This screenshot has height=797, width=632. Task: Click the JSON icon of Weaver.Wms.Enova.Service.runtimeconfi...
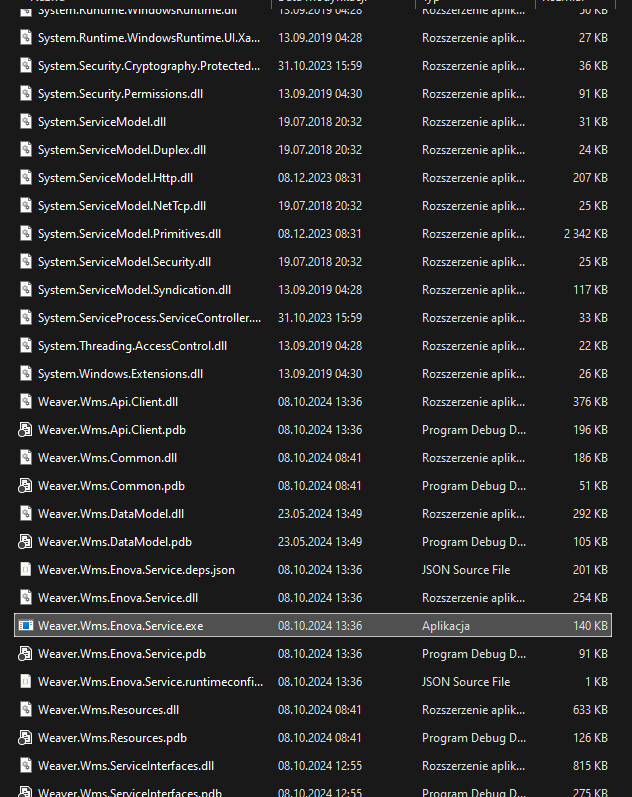coord(25,682)
